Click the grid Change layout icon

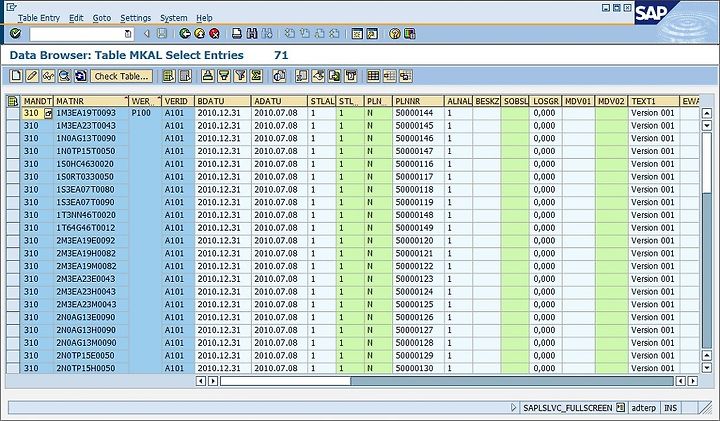(x=373, y=76)
